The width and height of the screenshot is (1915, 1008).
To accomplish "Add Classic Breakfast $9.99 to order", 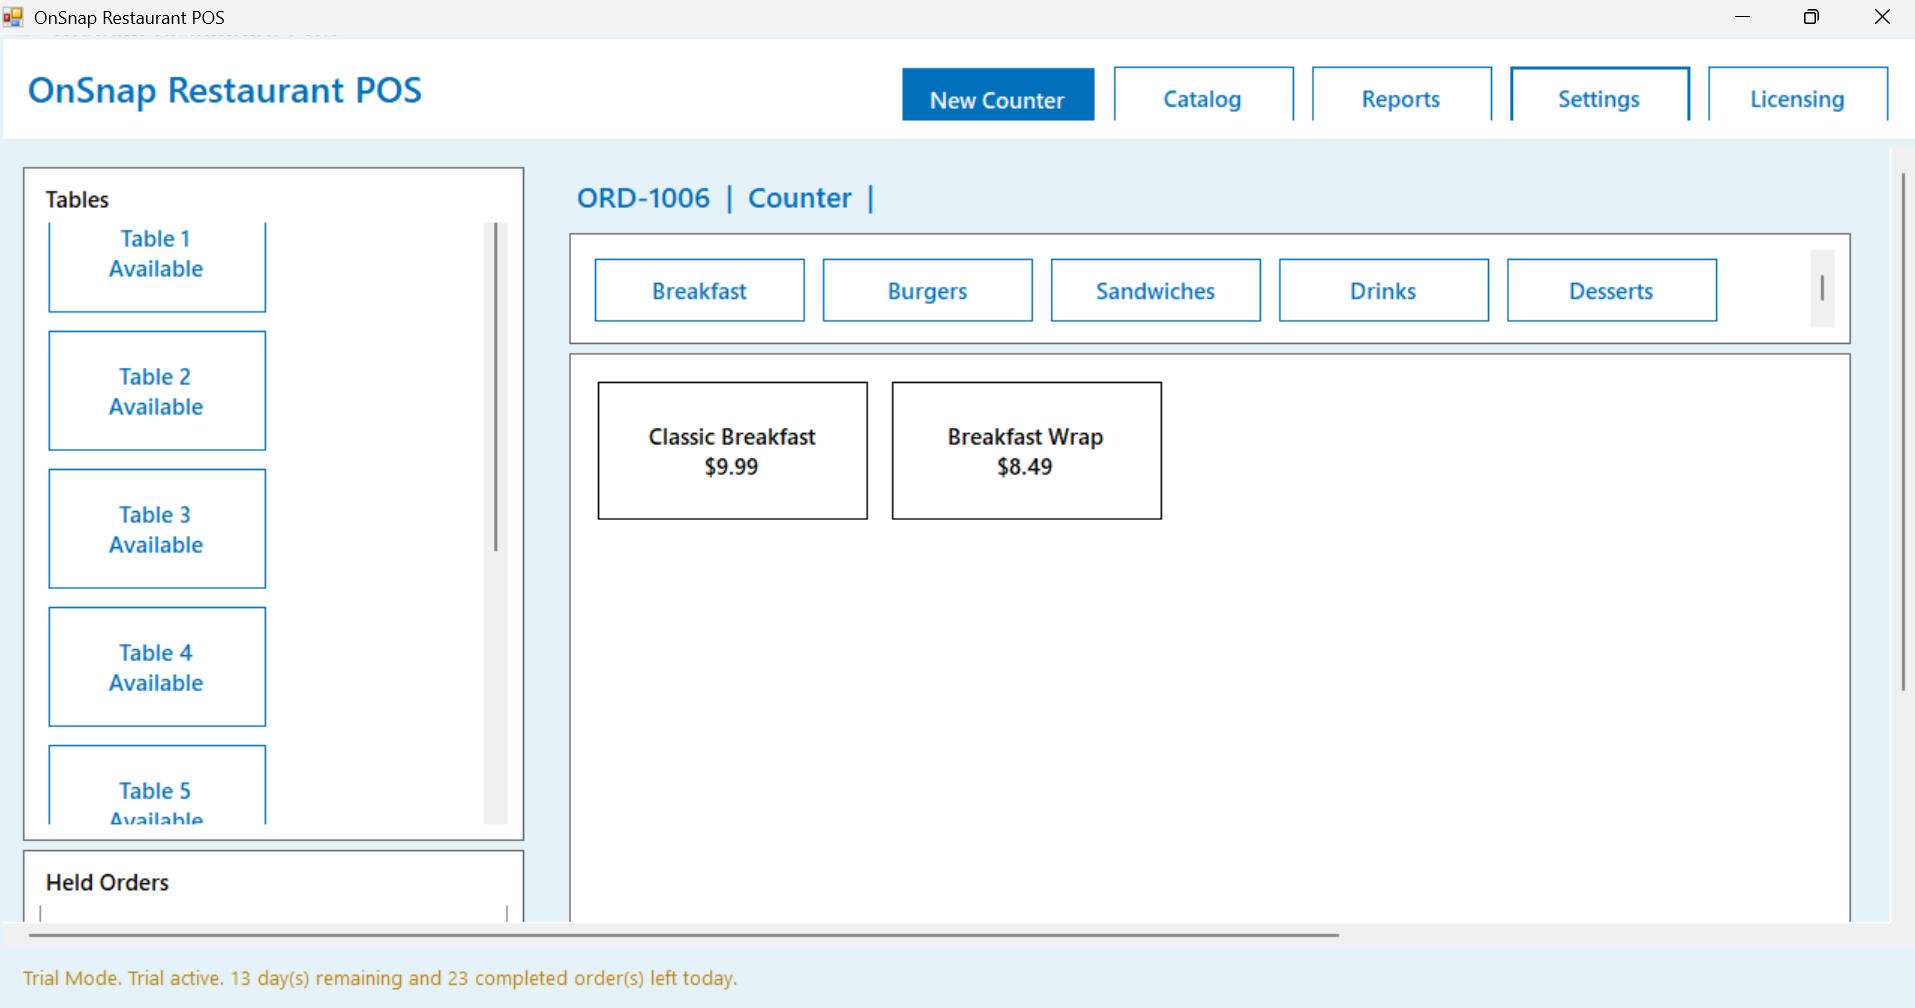I will (732, 451).
